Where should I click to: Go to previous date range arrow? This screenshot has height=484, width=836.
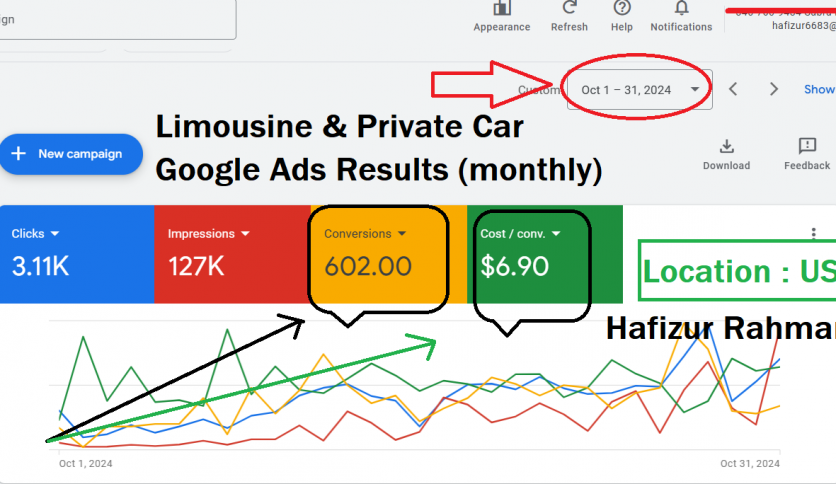[733, 89]
